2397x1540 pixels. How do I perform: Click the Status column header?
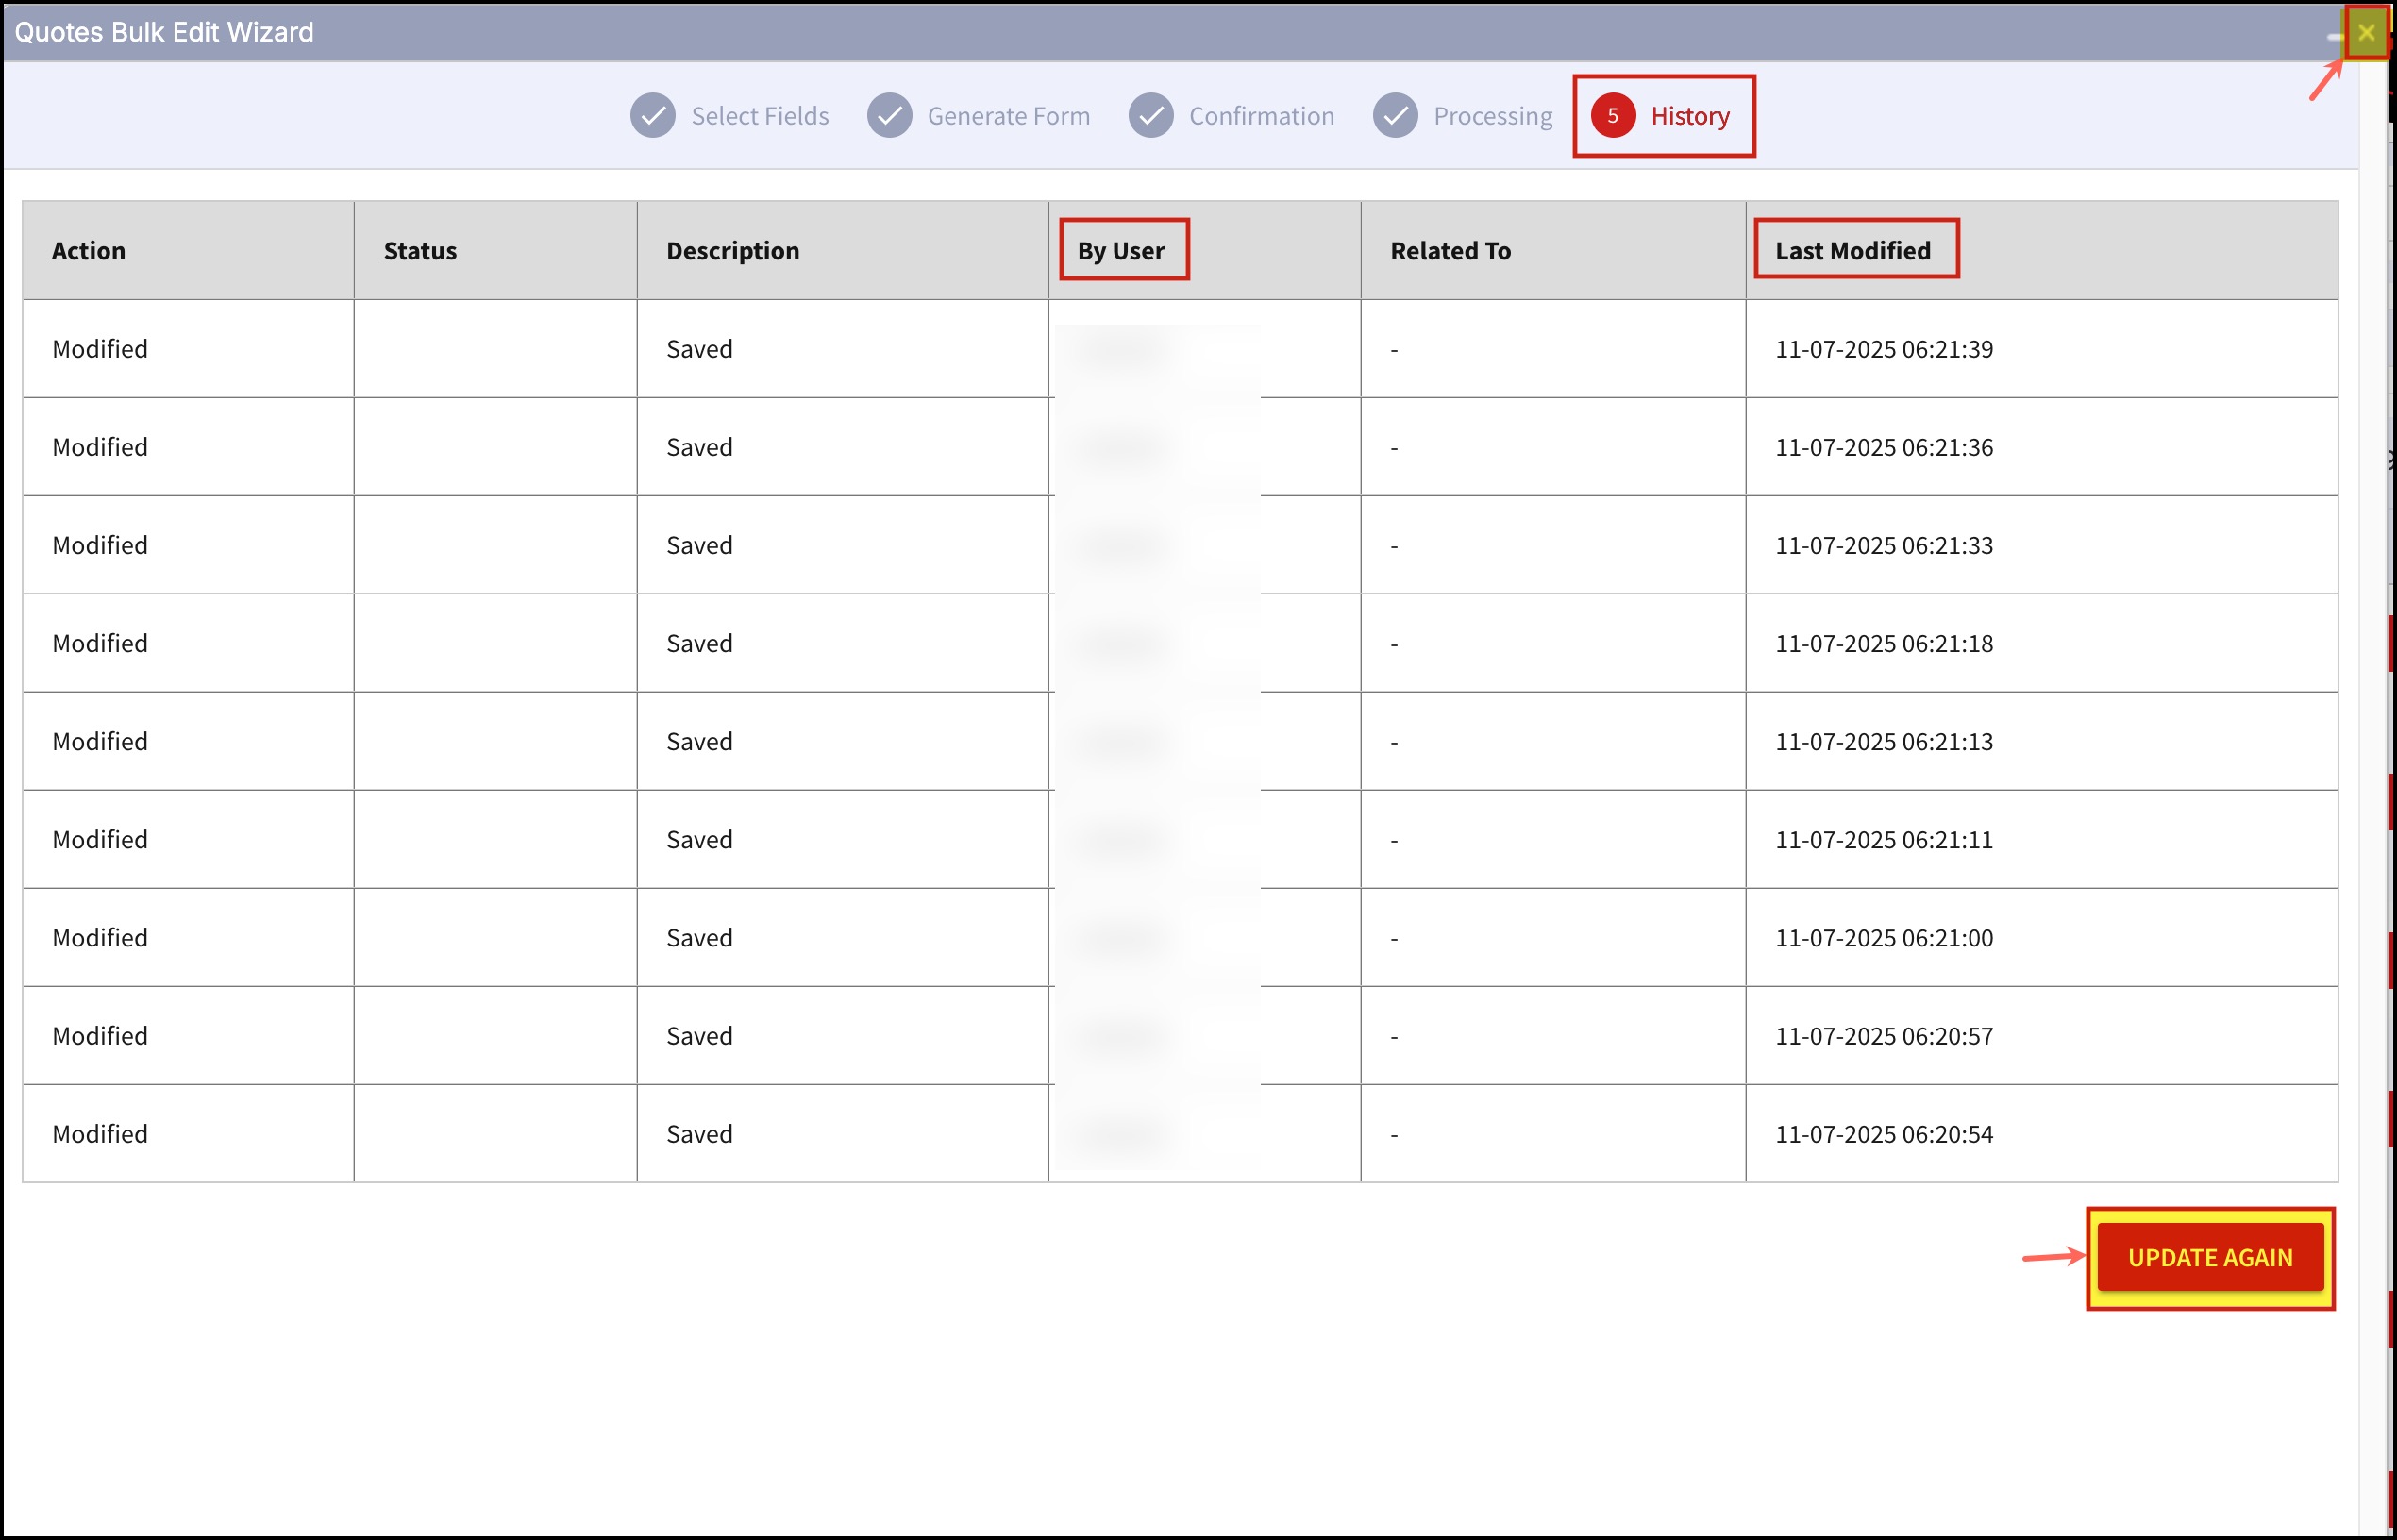(x=420, y=250)
